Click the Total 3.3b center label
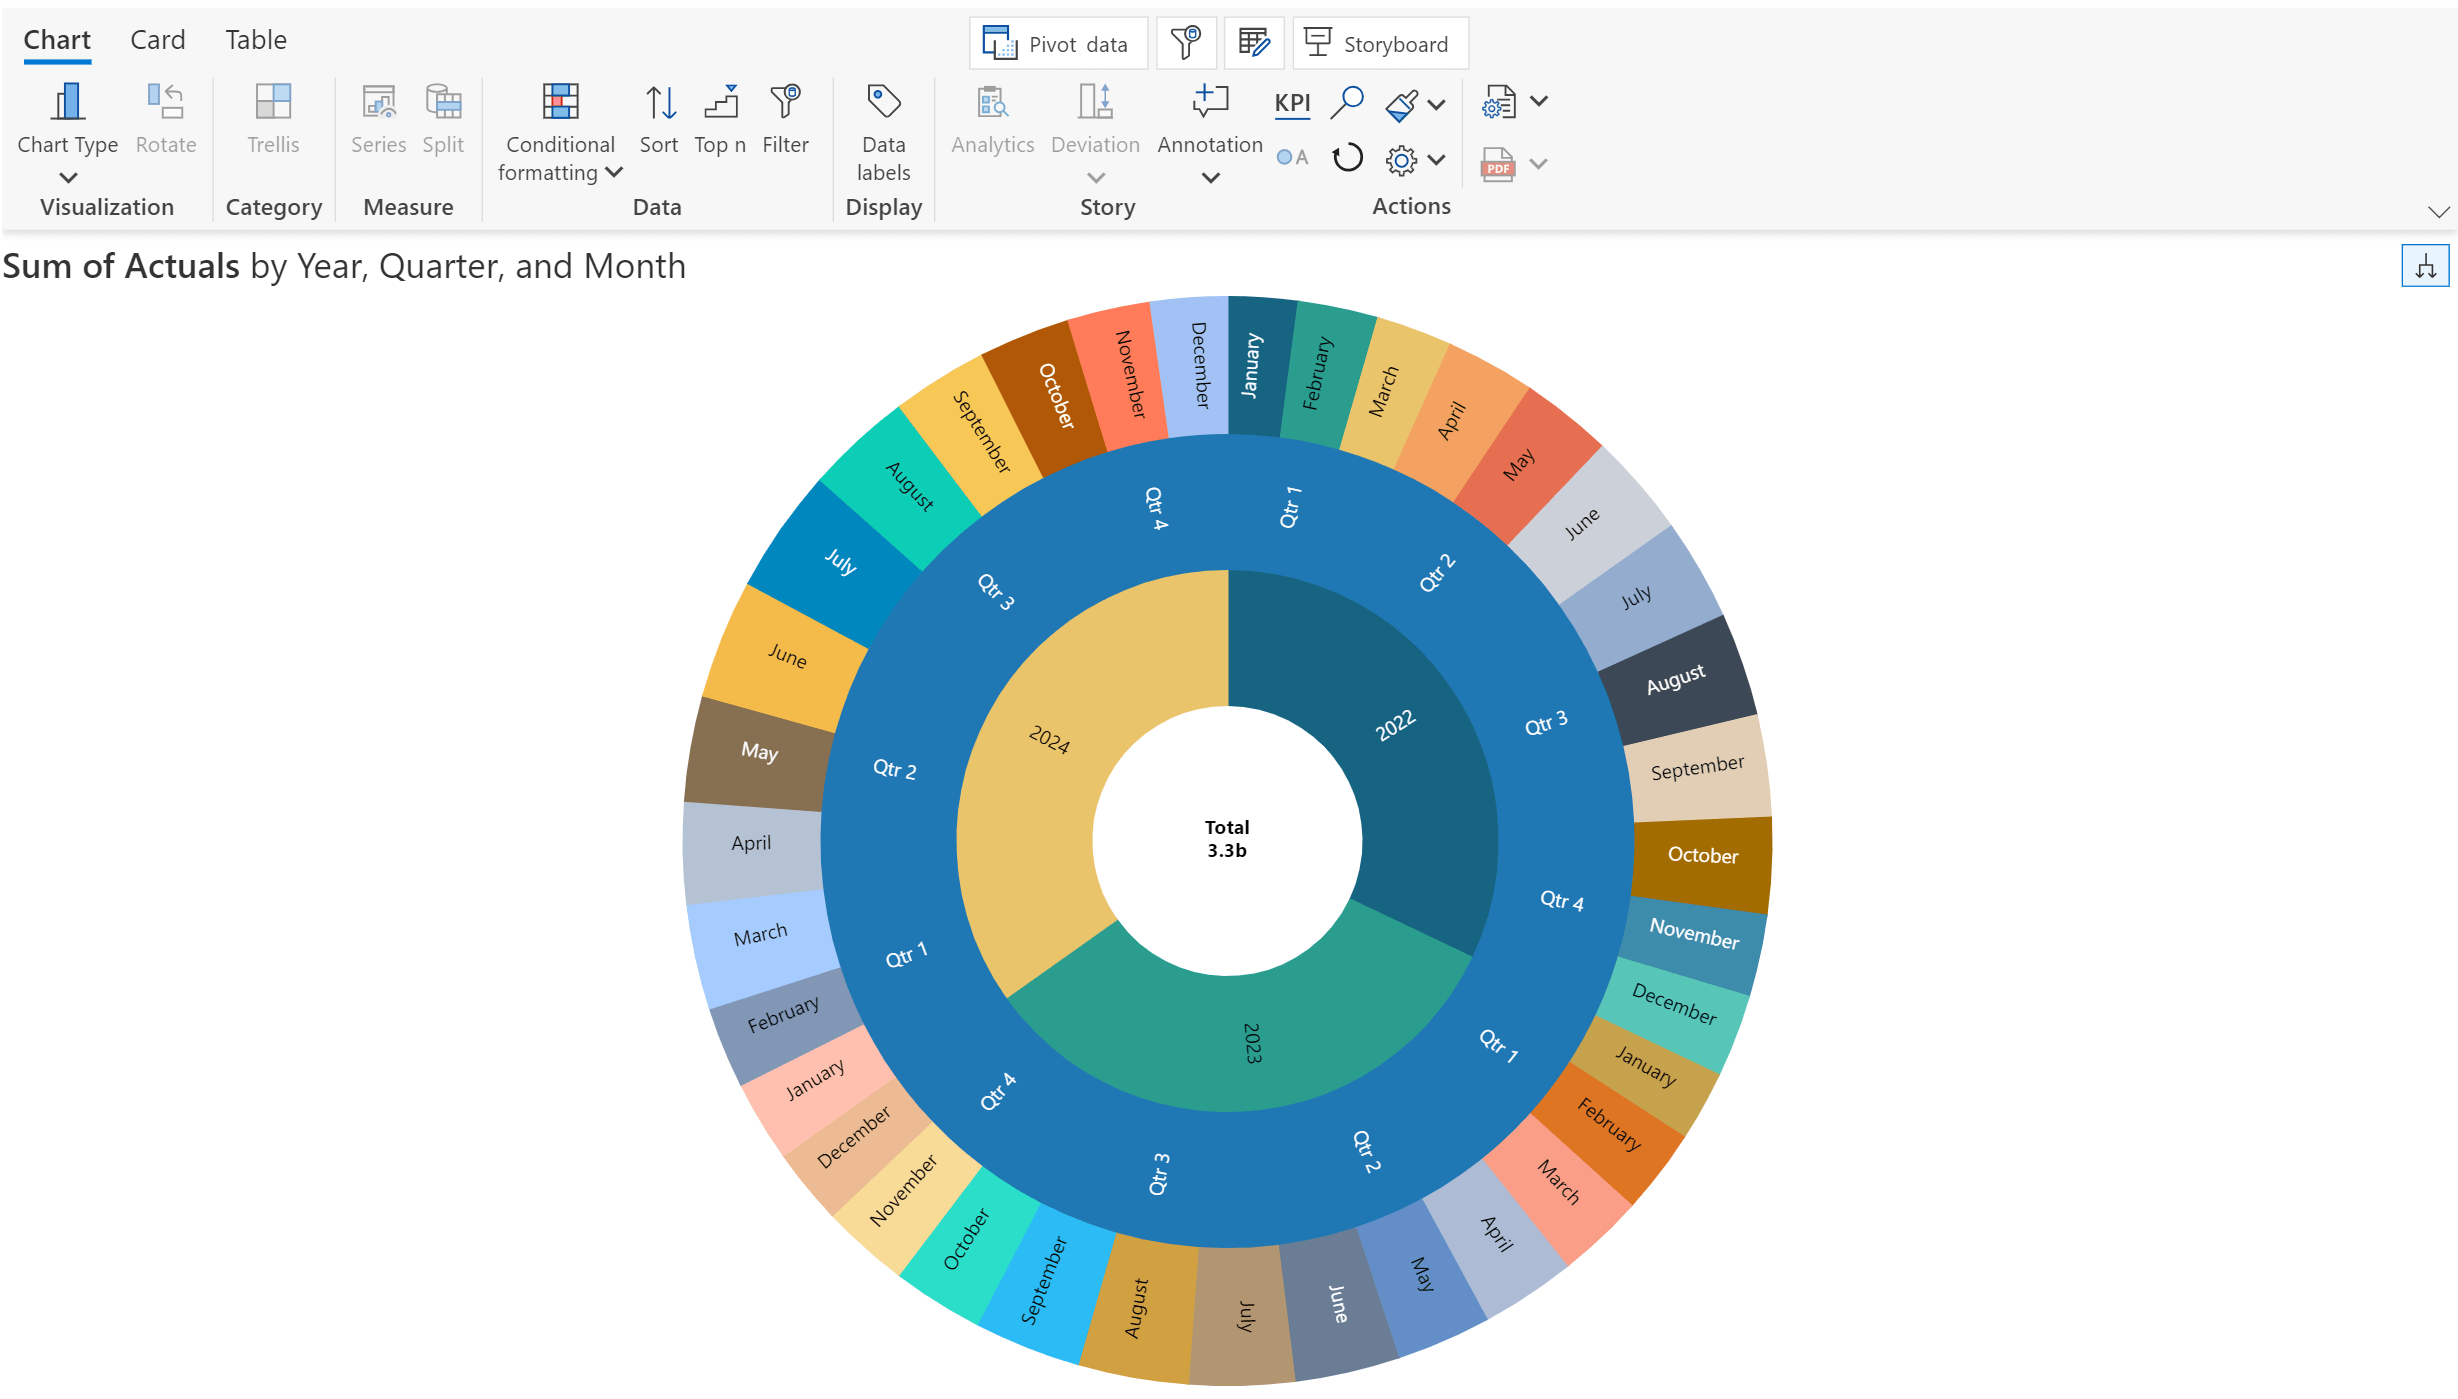Viewport: 2458px width, 1399px height. [1227, 839]
